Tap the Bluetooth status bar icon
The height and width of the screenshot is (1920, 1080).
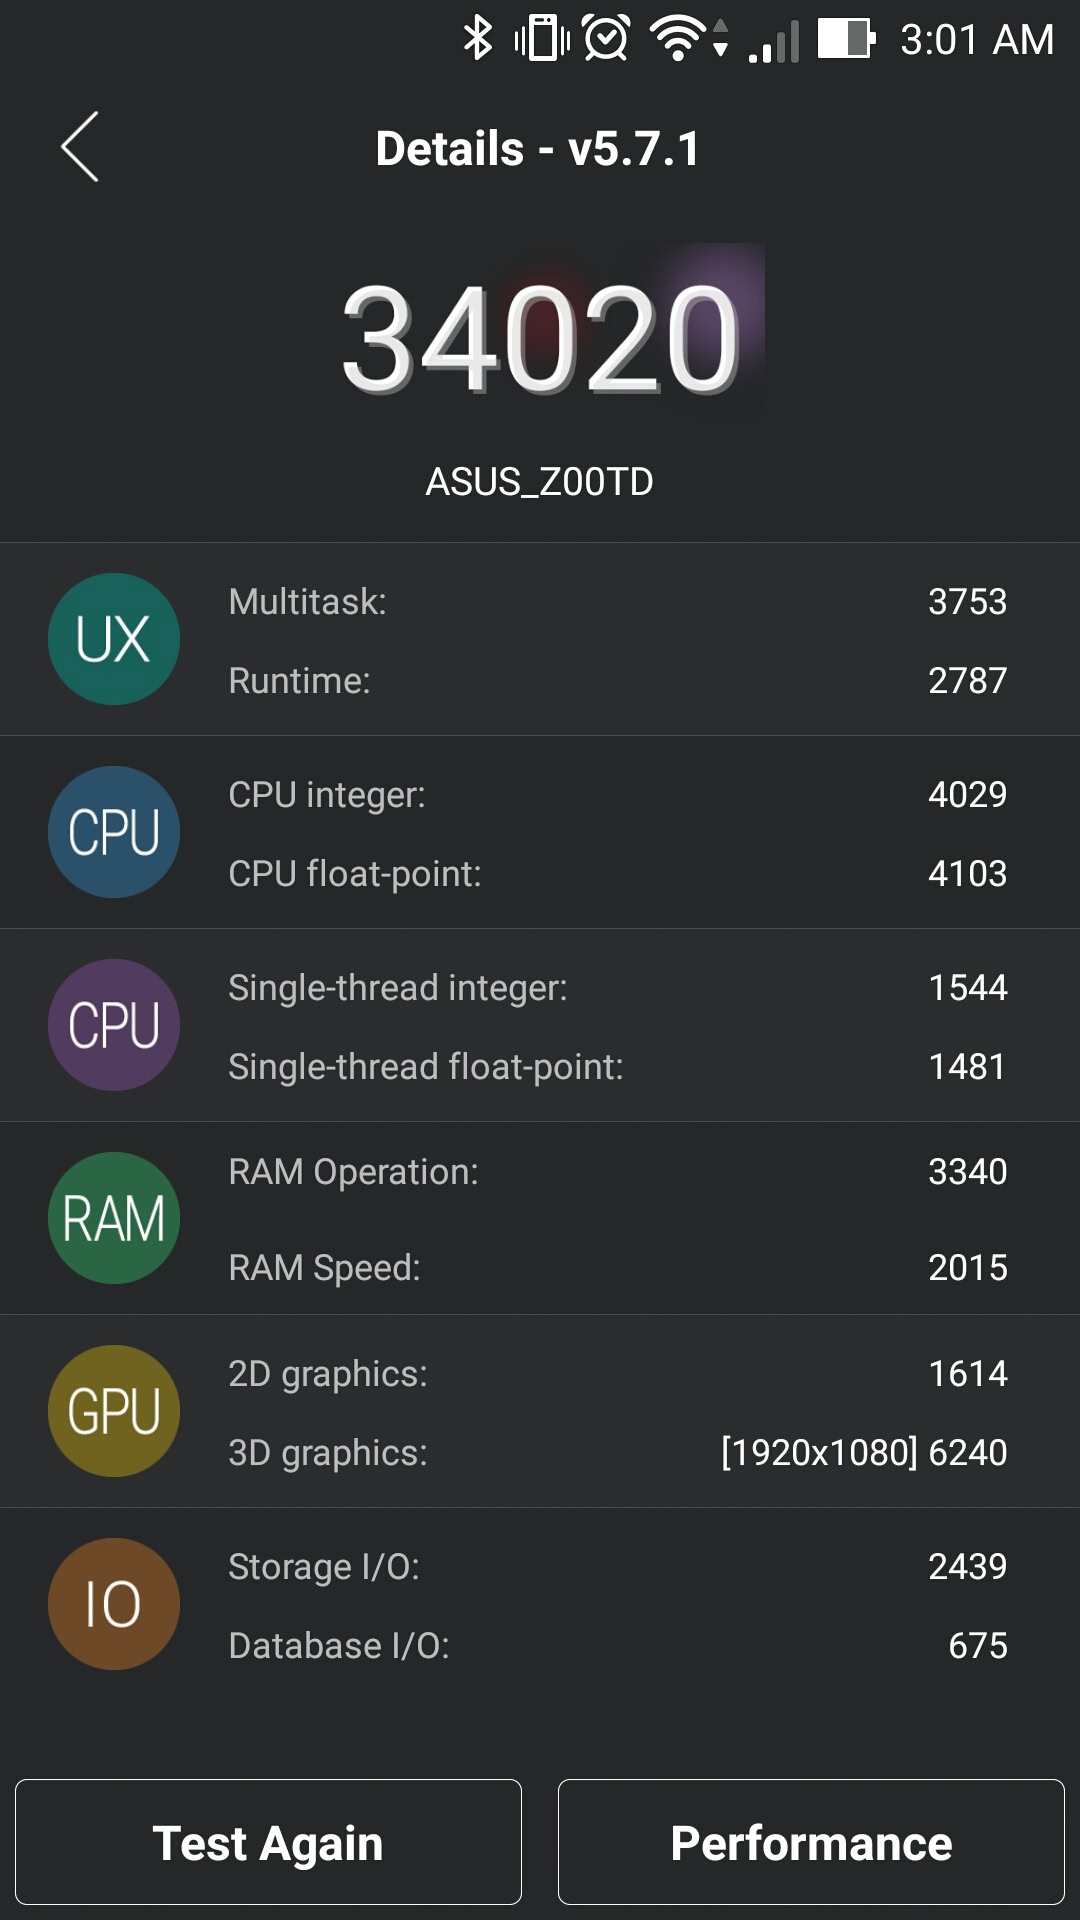pyautogui.click(x=478, y=40)
